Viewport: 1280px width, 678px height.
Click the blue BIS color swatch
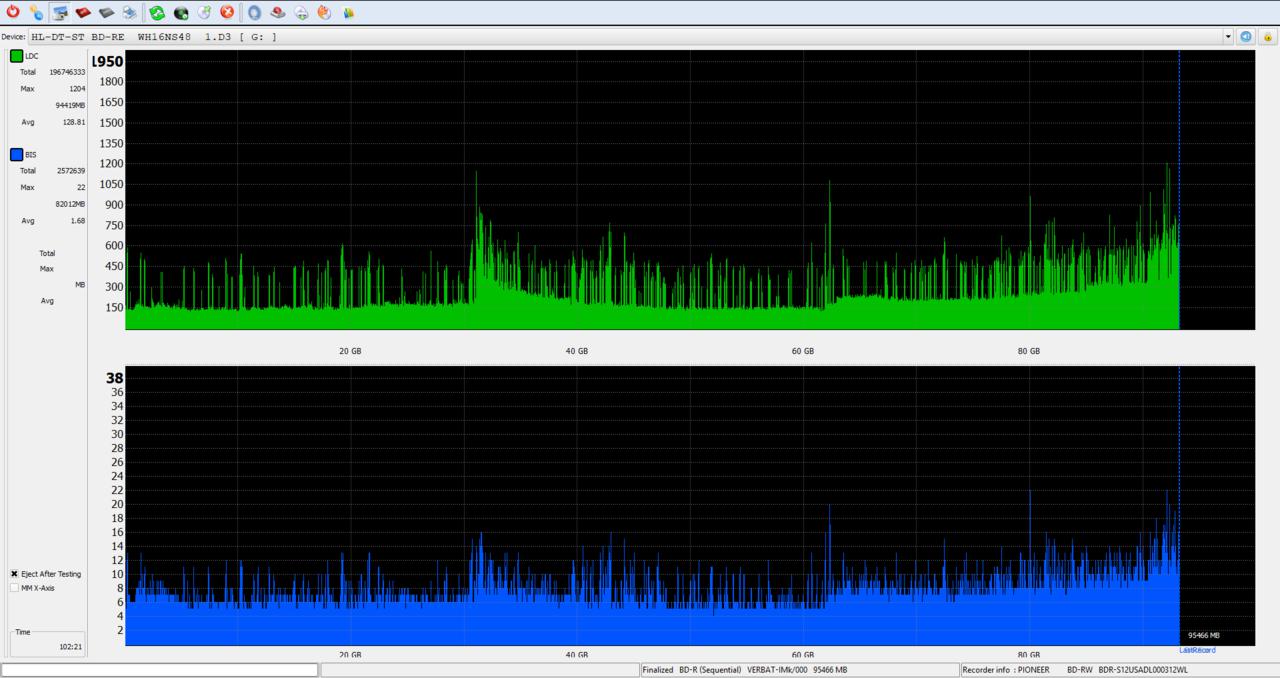pyautogui.click(x=16, y=155)
